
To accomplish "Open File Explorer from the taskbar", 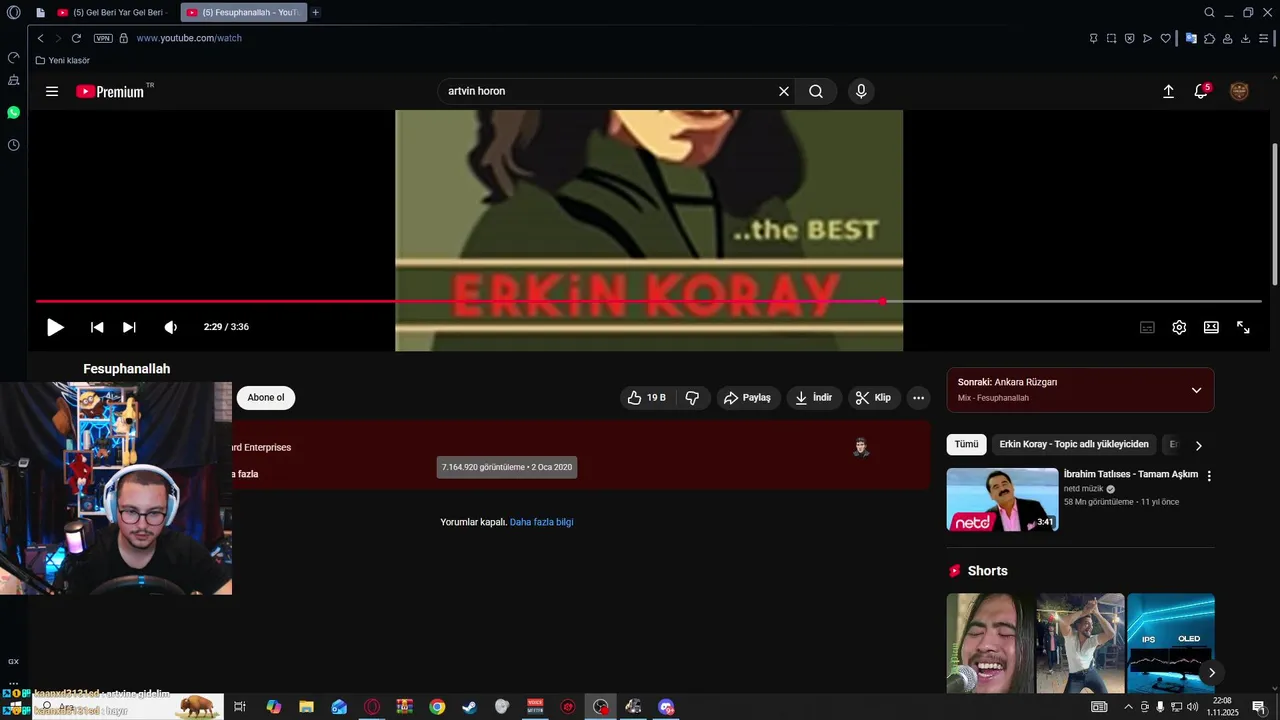I will click(306, 707).
